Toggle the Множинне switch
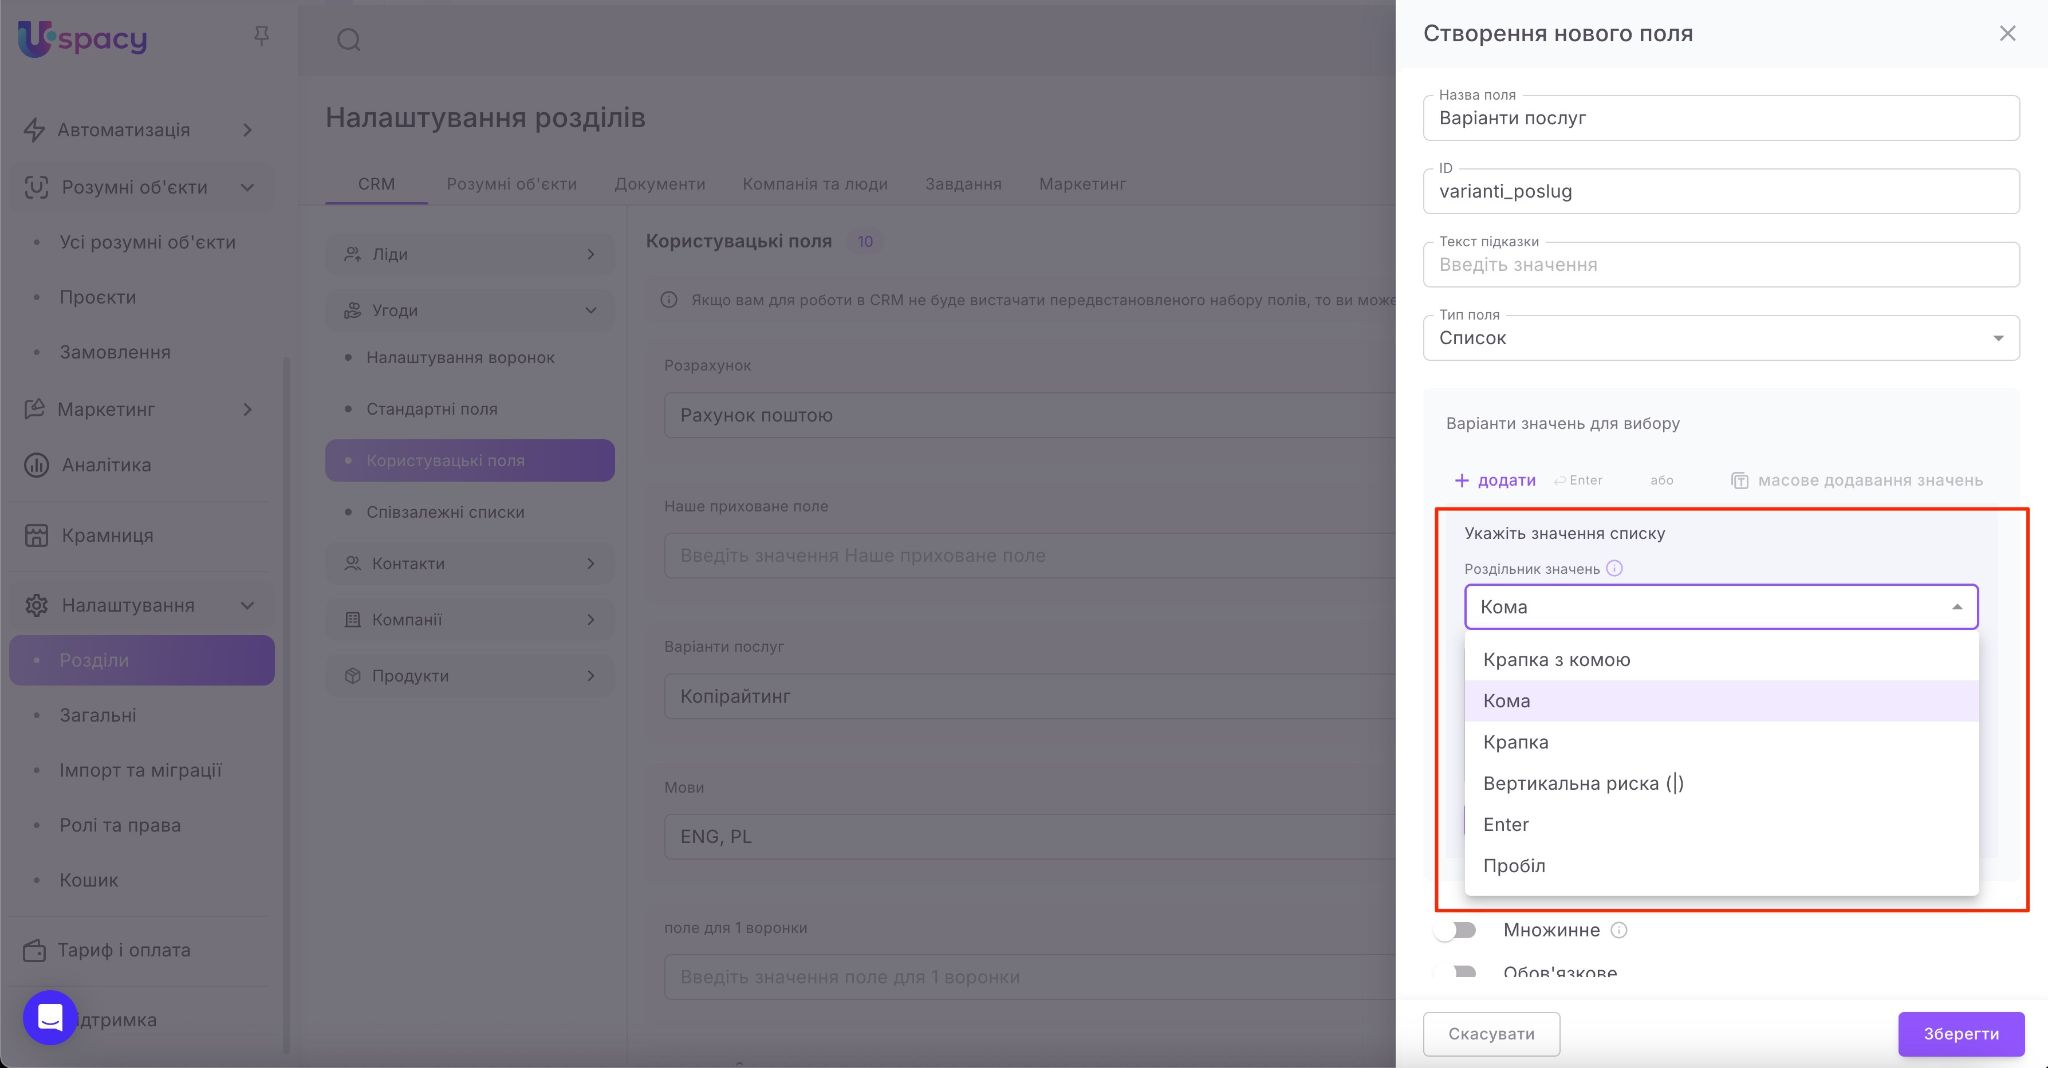 coord(1456,930)
